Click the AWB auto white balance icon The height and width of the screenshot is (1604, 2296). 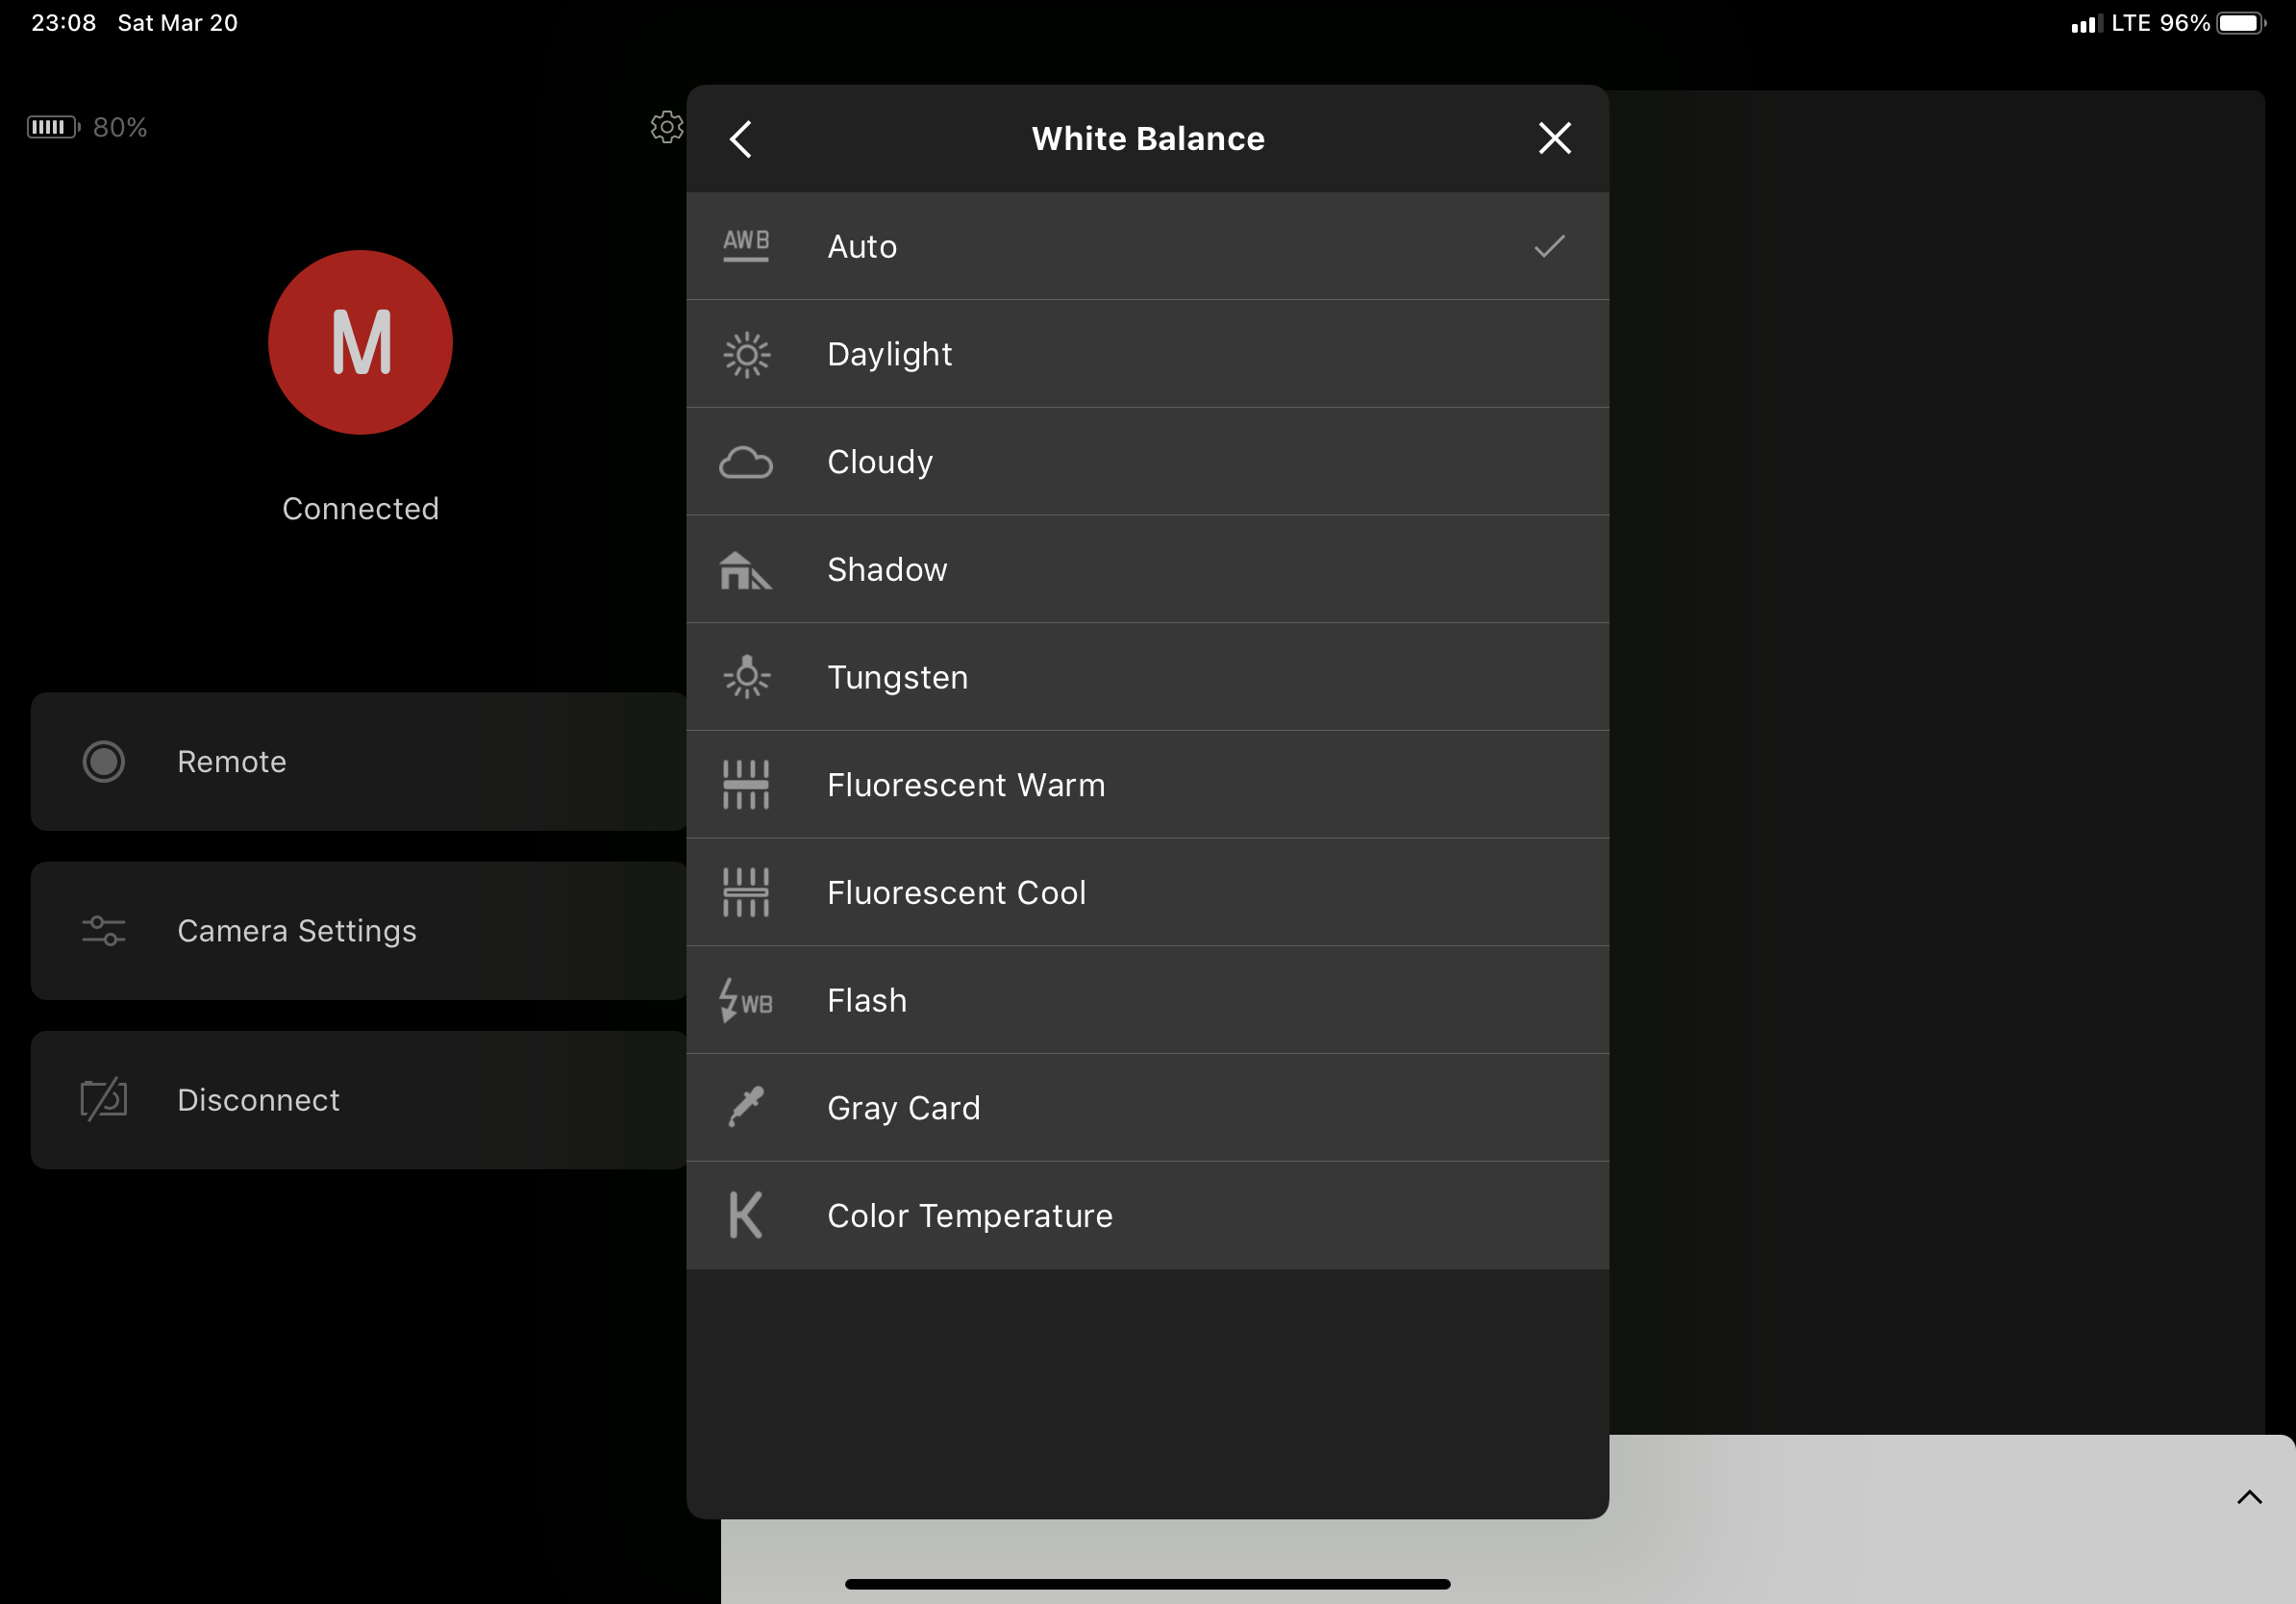(746, 245)
